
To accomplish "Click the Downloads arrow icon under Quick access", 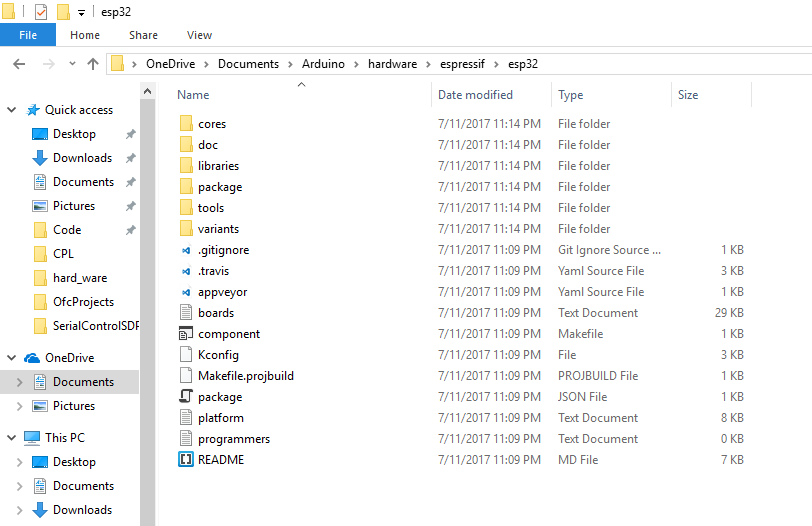I will (40, 158).
